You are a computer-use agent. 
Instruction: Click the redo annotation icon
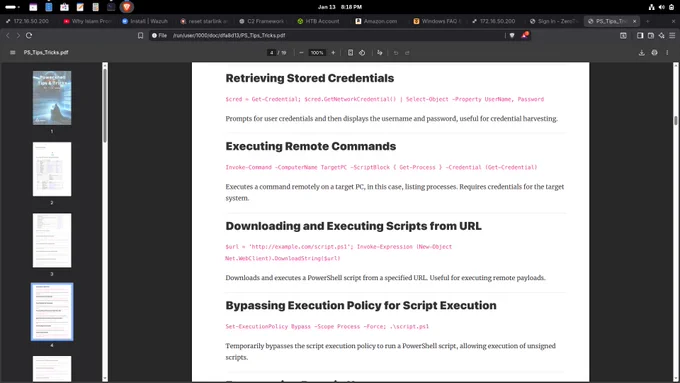[407, 52]
